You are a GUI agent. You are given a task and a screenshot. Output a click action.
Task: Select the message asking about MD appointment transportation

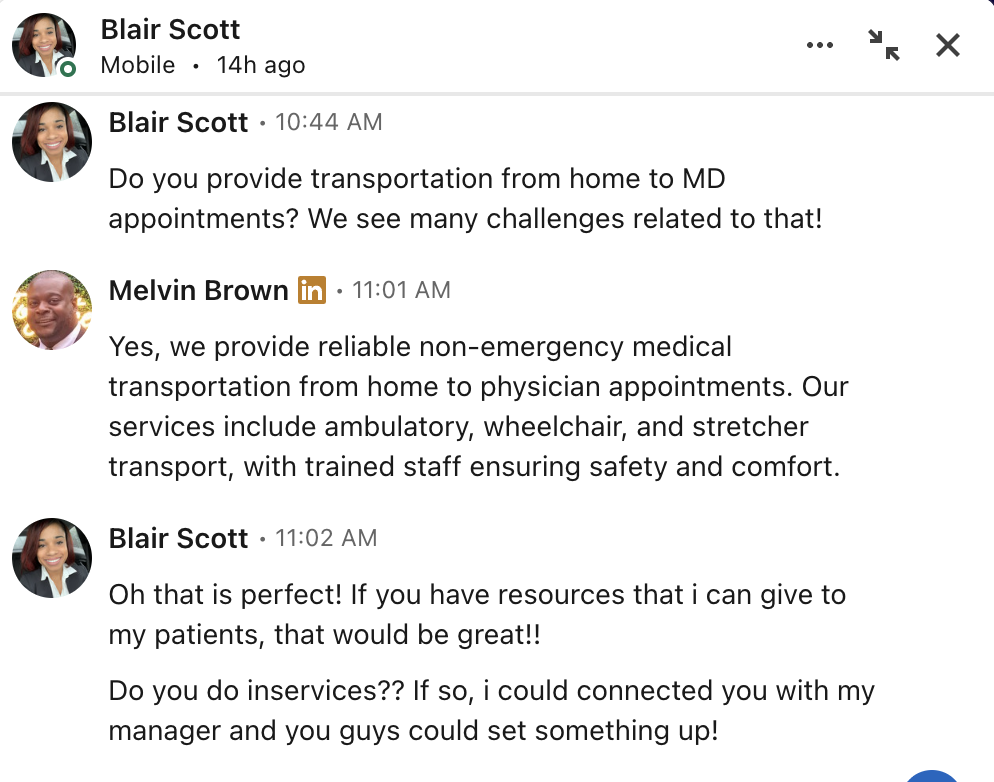pos(465,199)
